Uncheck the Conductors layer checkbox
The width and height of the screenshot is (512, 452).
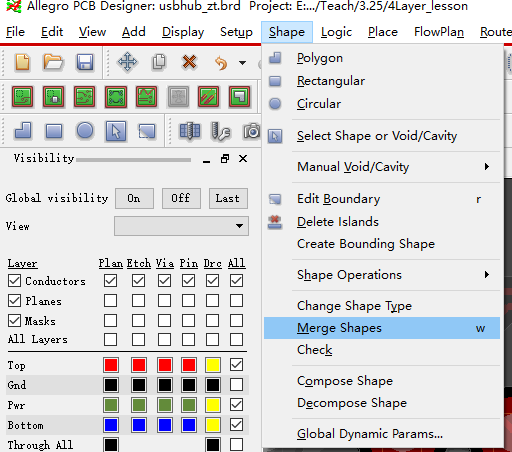point(14,281)
